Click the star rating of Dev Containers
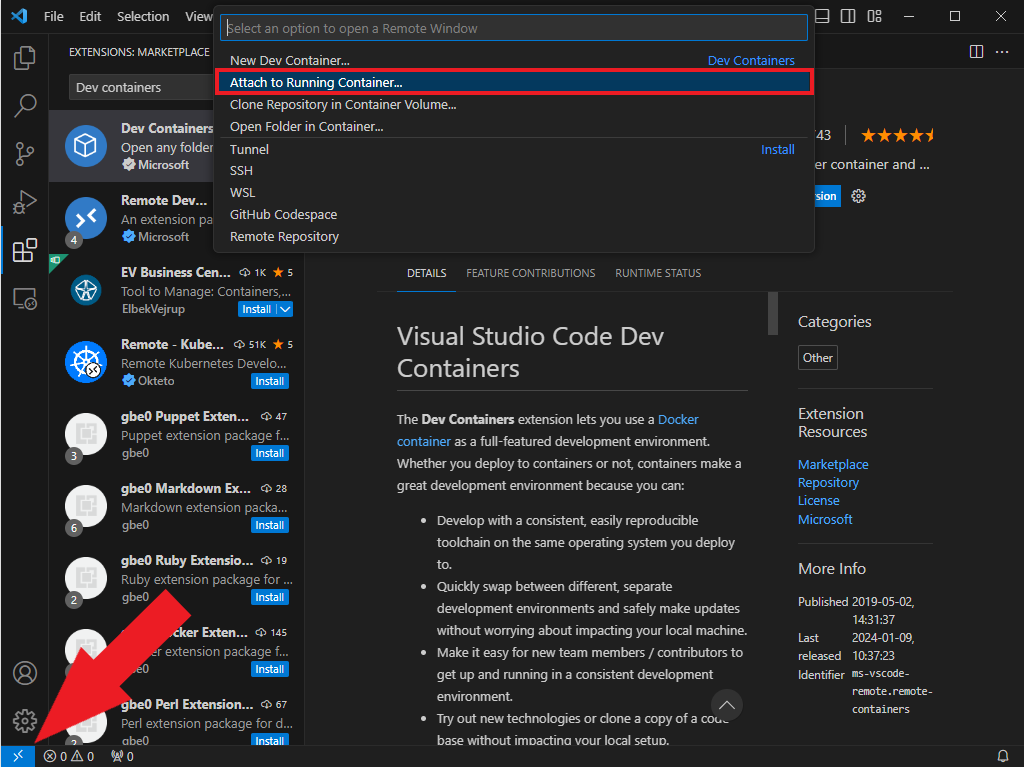1024x767 pixels. point(897,135)
